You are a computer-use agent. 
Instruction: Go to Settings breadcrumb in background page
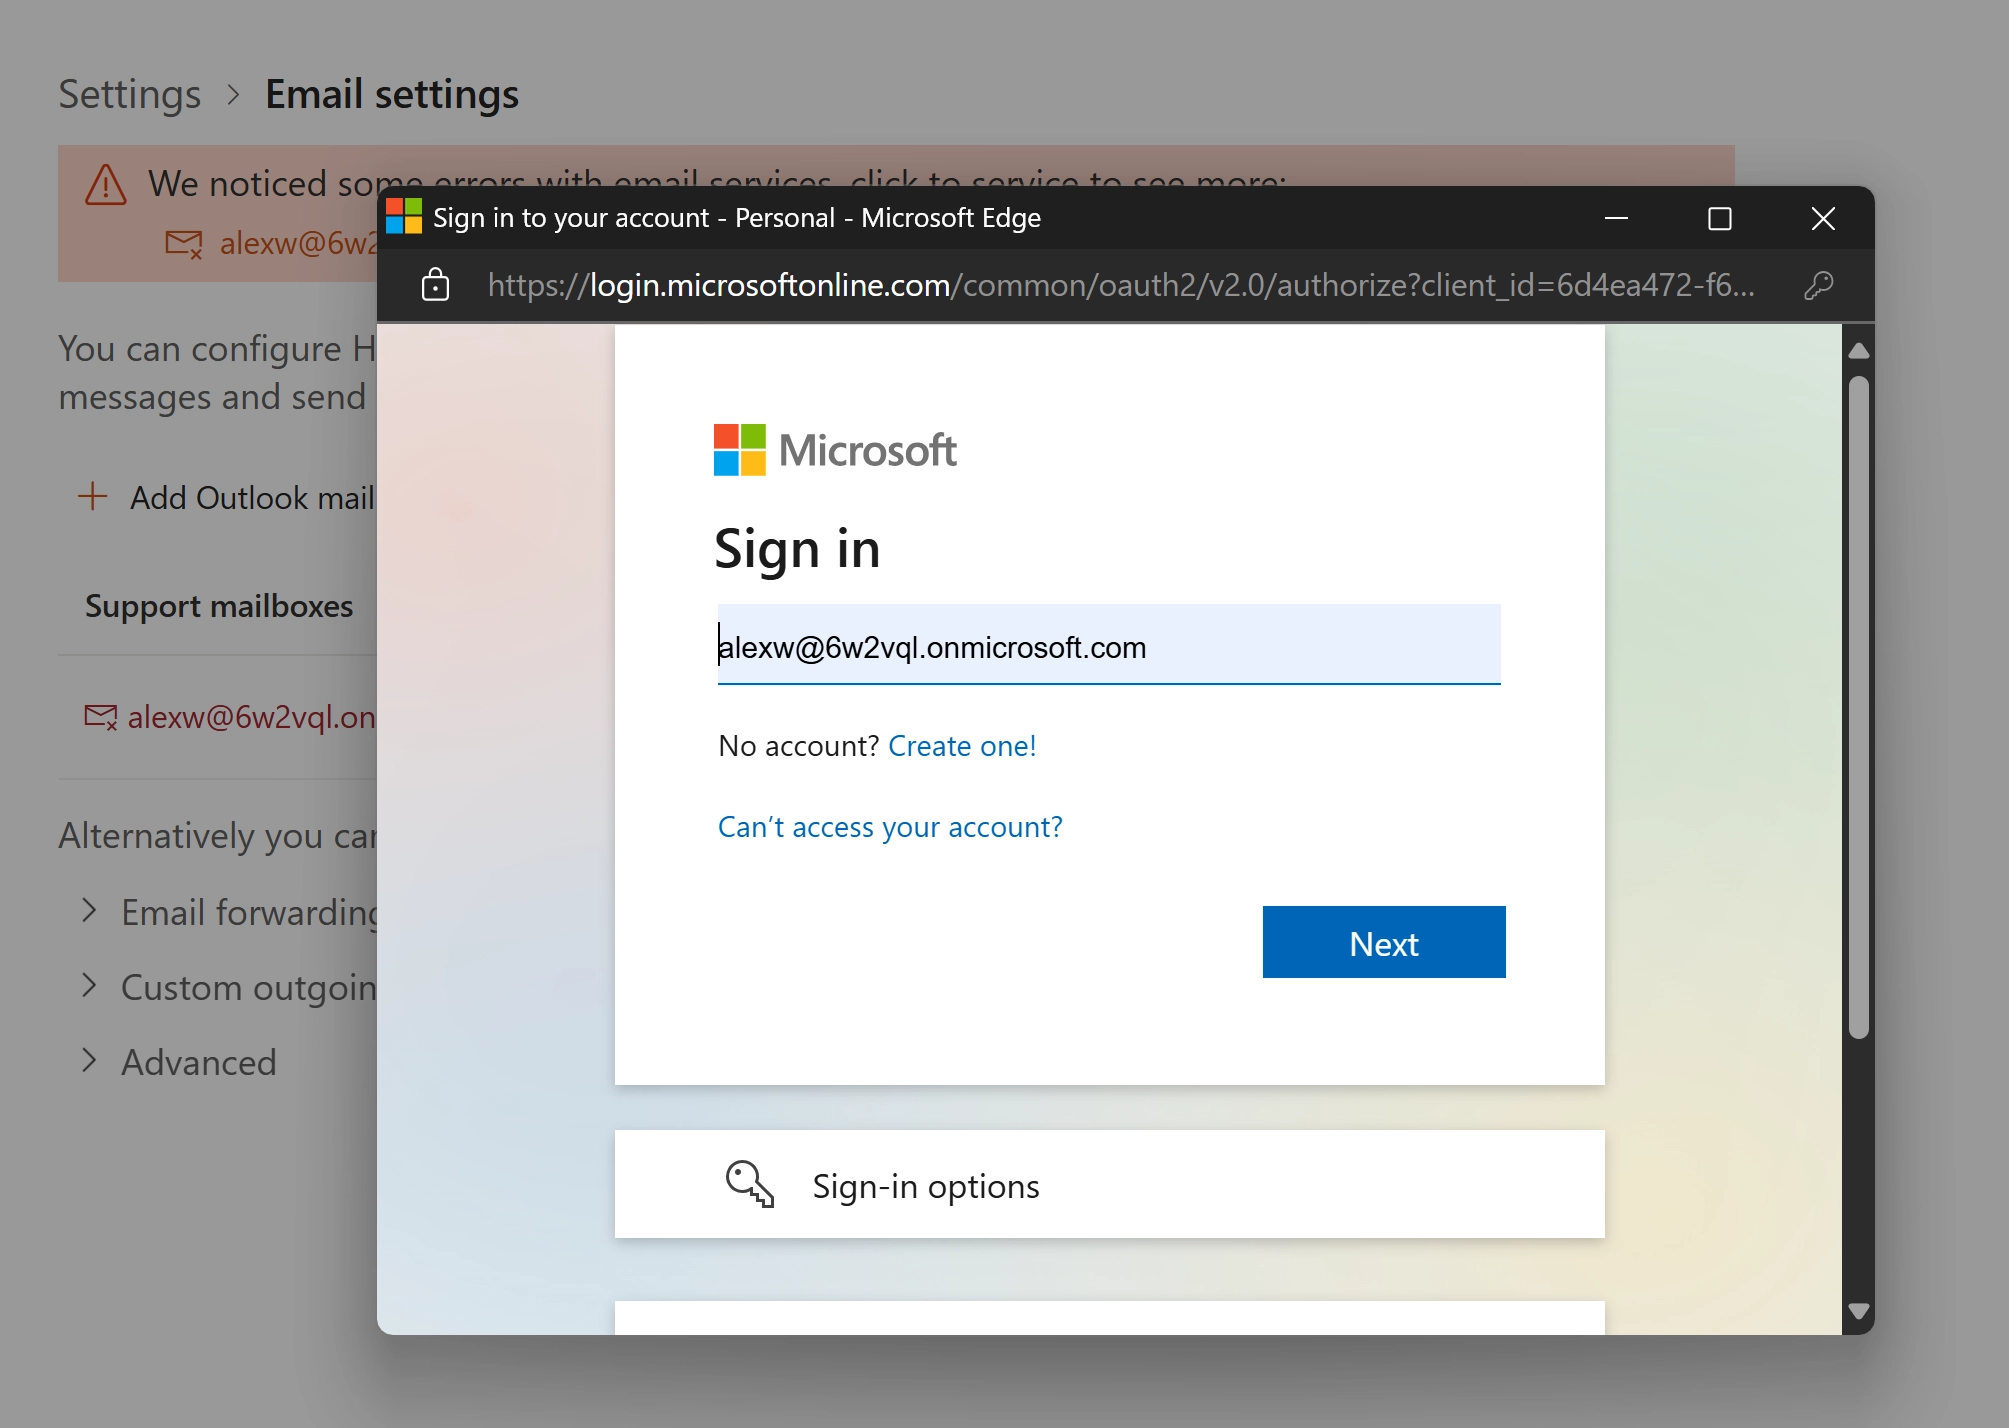pos(129,95)
